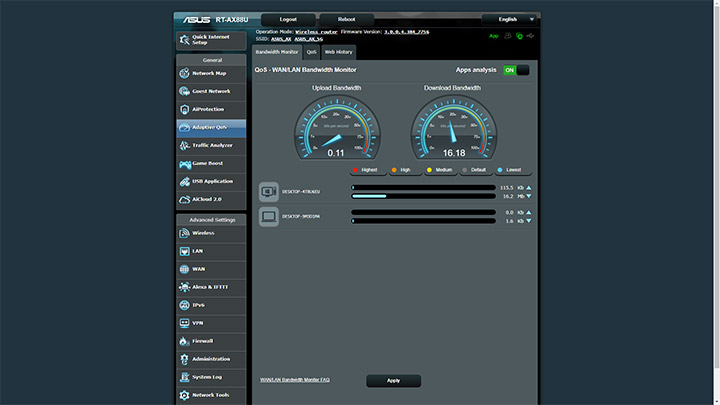
Task: Go to Guest Network settings
Action: [211, 91]
